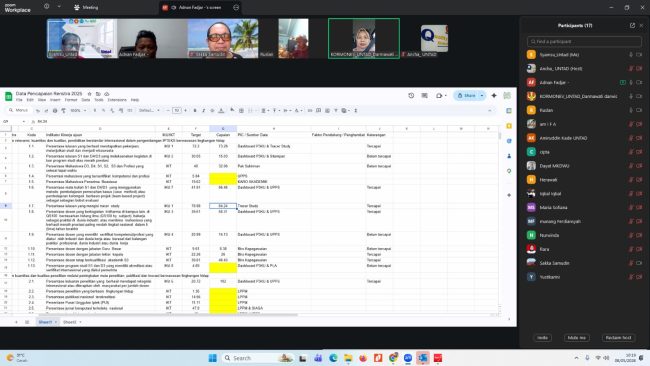This screenshot has width=650, height=366.
Task: Toggle italic formatting in Sheets toolbar
Action: [x=204, y=111]
